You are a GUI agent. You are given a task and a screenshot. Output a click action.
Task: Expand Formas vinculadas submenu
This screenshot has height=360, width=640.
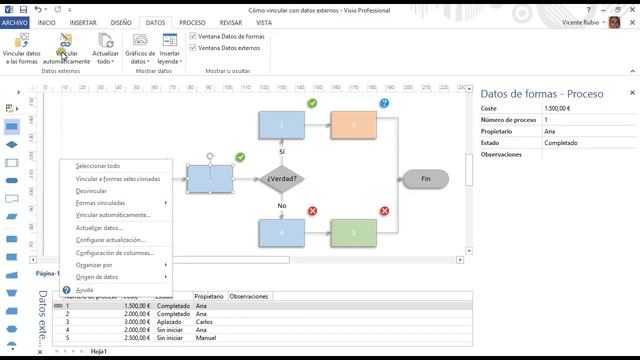tap(116, 203)
